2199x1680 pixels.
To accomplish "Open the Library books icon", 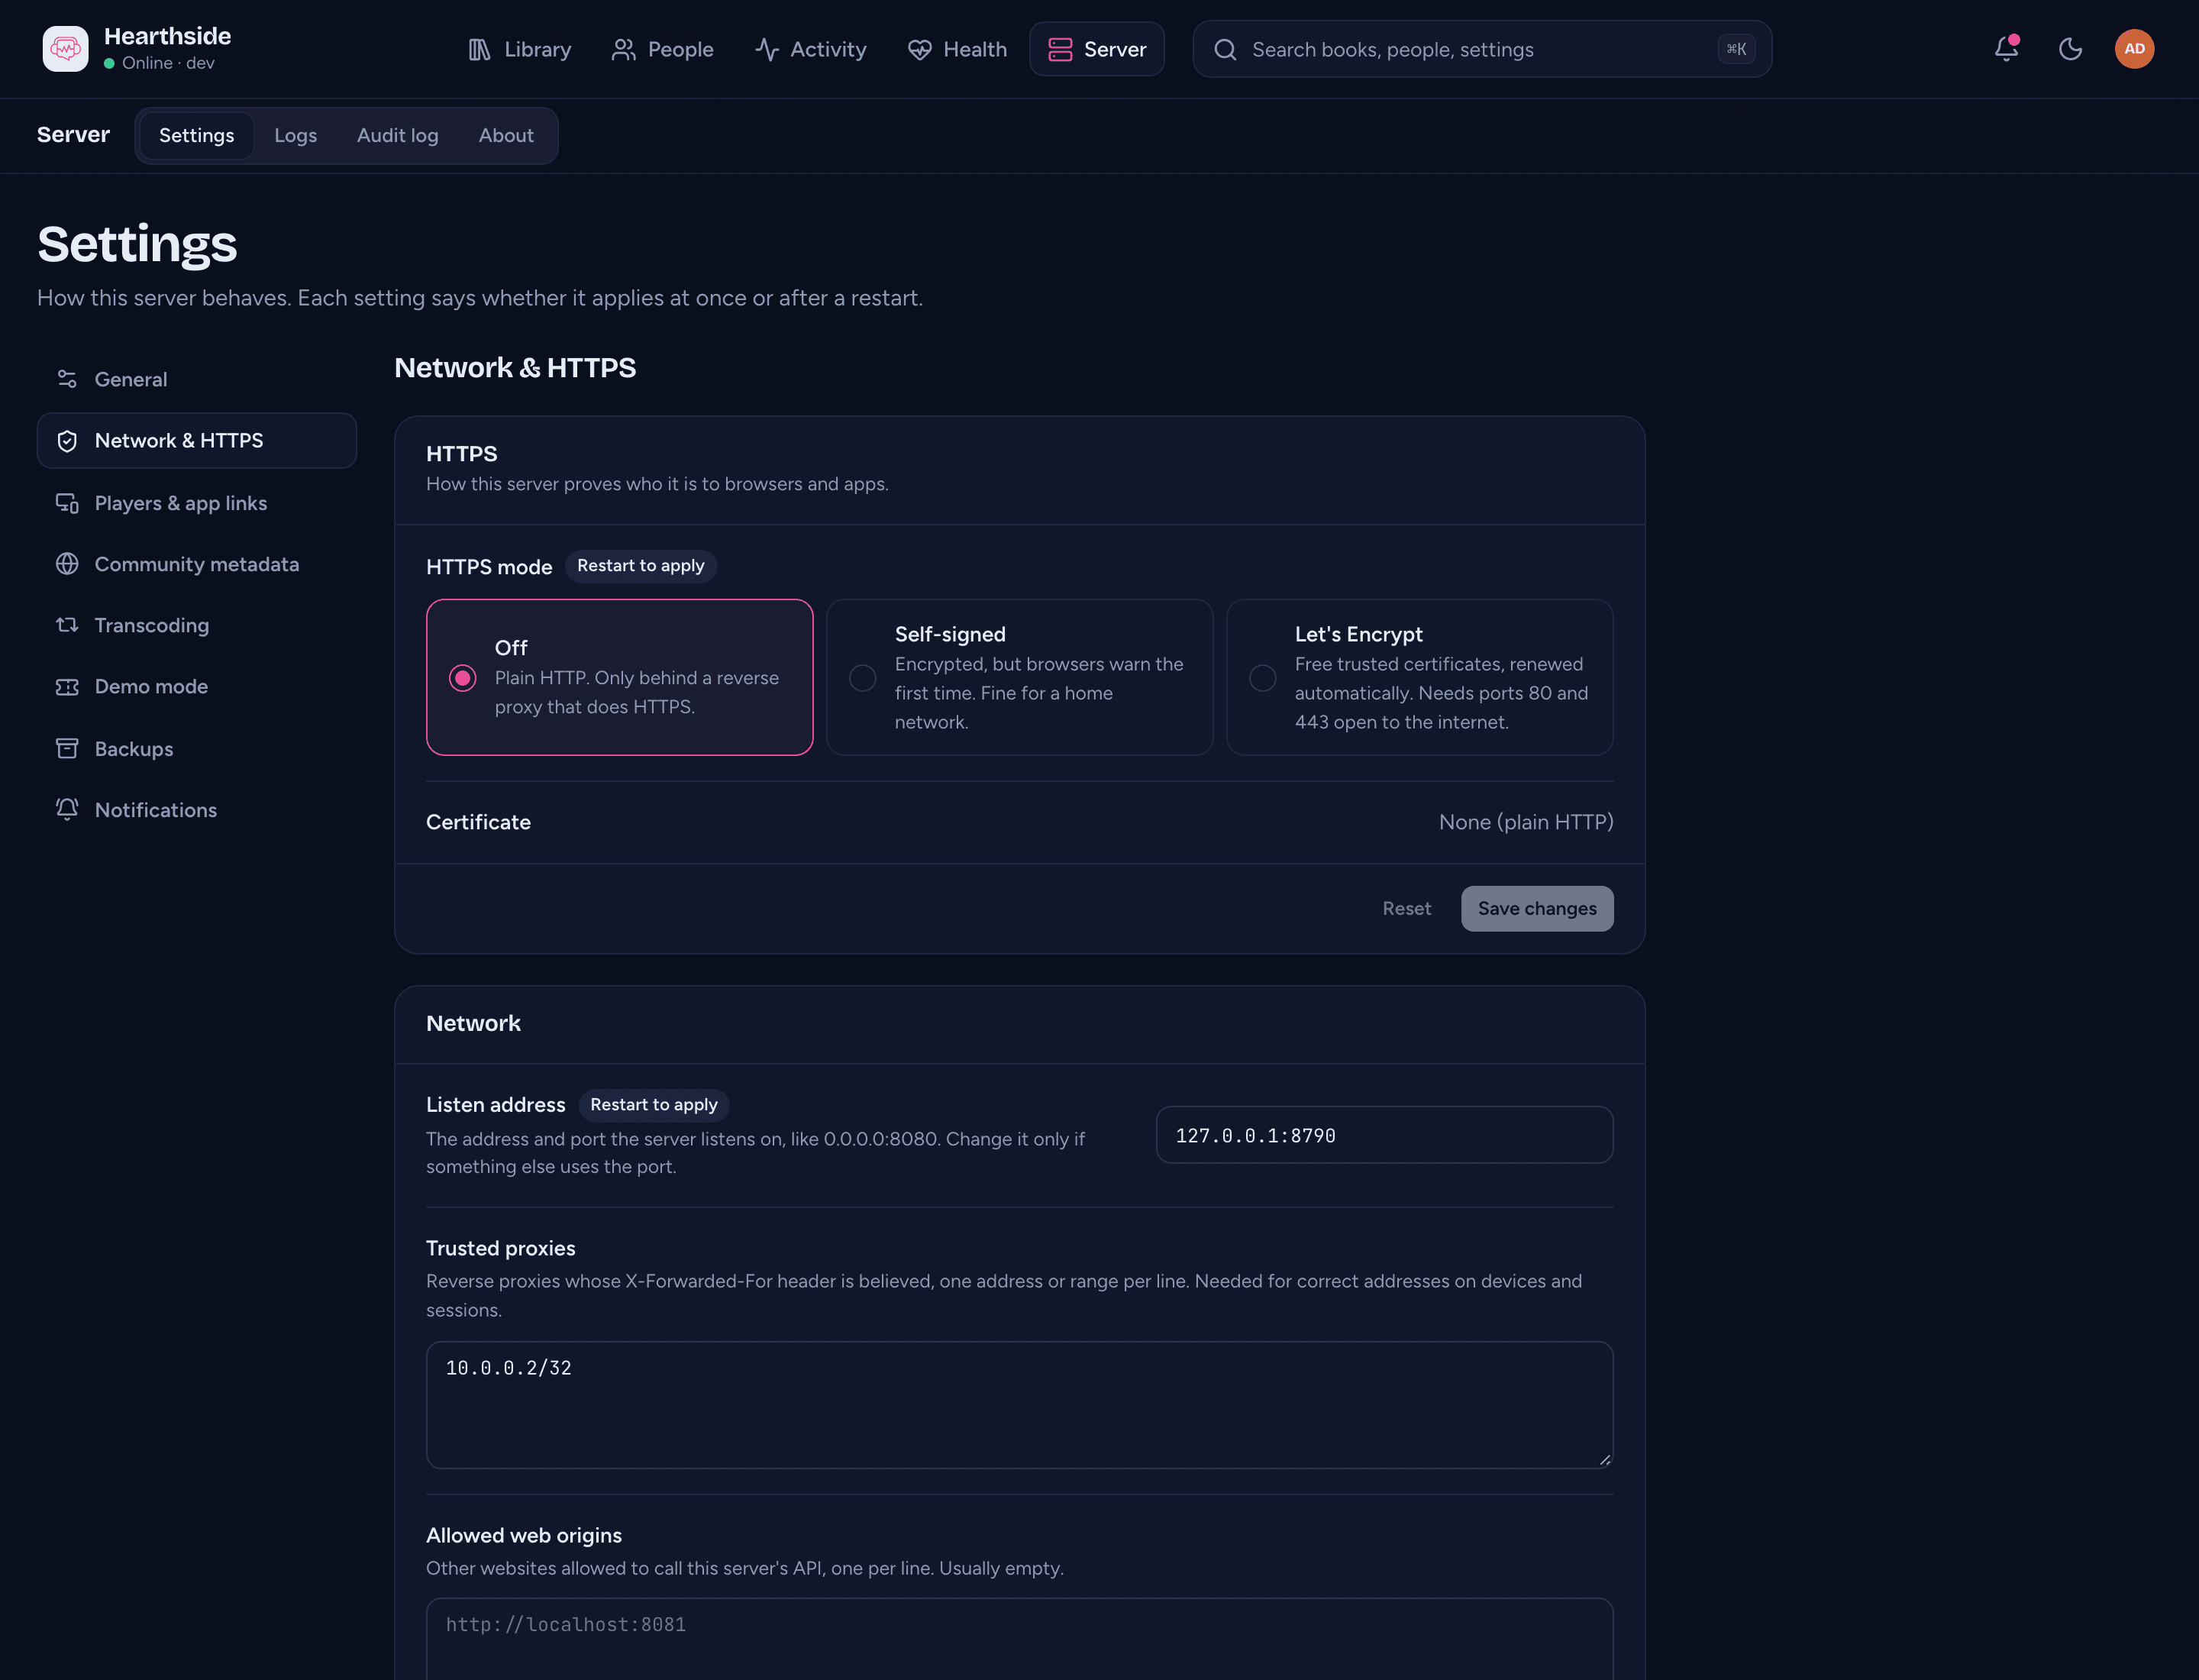I will pyautogui.click(x=479, y=49).
